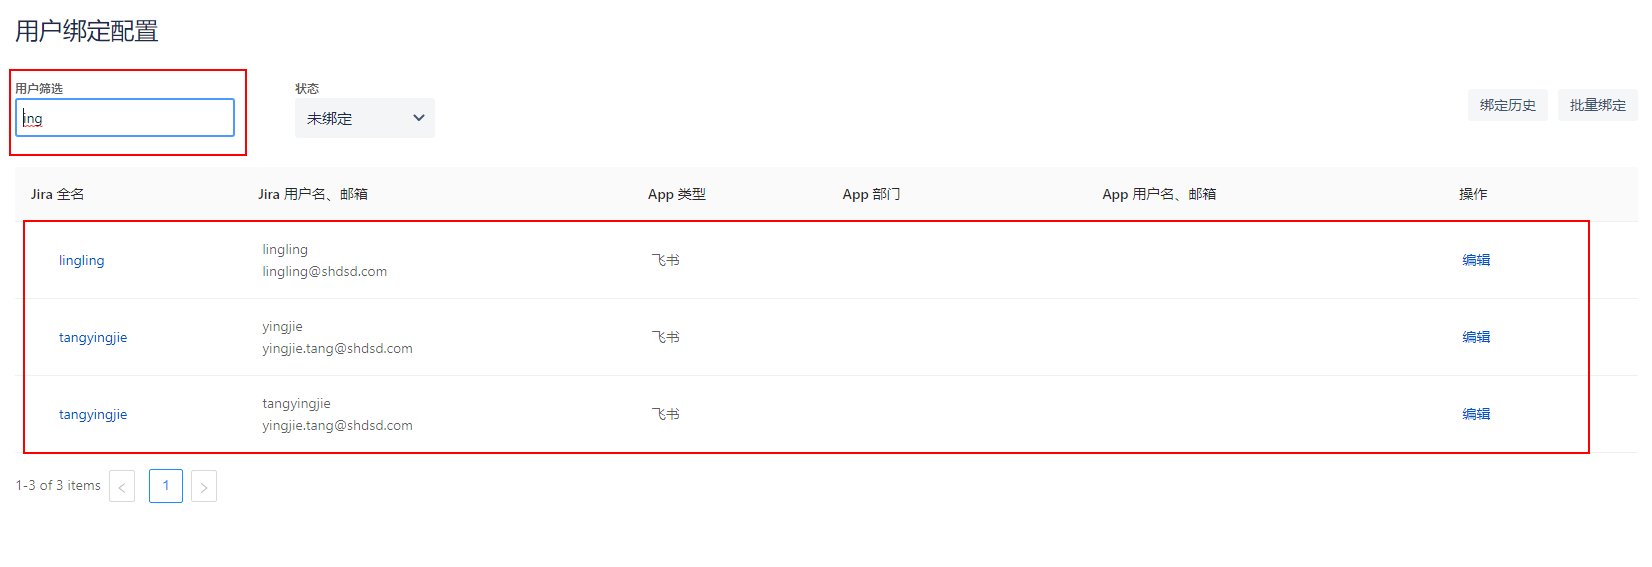
Task: Select page 1 in the pagination
Action: point(166,486)
